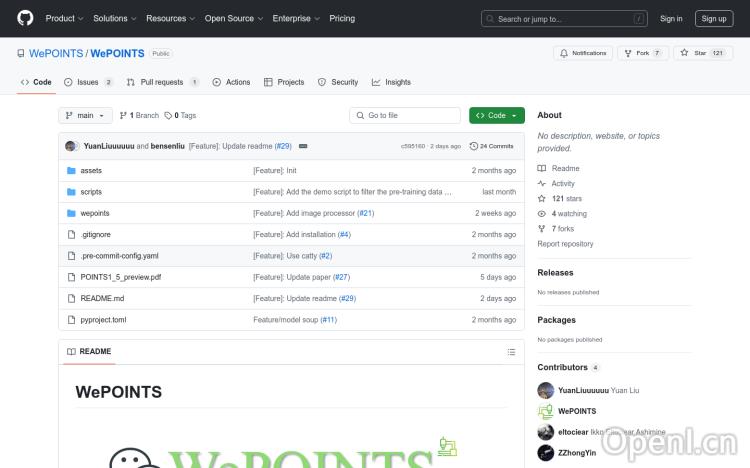Expand the Solutions menu
The image size is (750, 468).
click(114, 18)
